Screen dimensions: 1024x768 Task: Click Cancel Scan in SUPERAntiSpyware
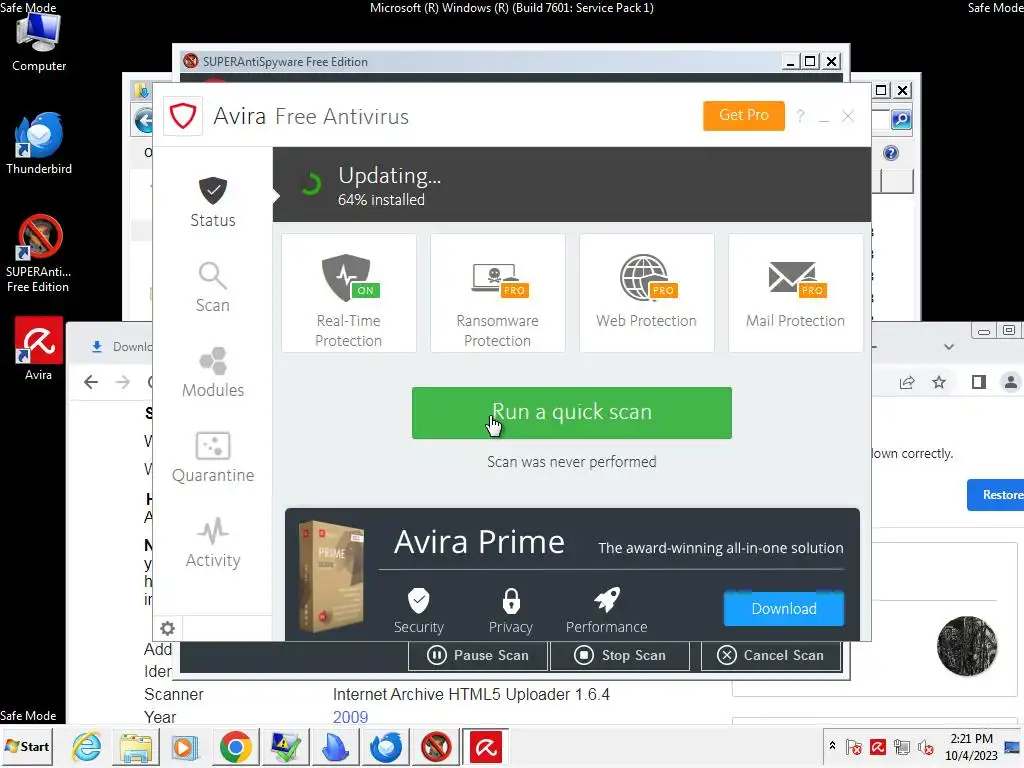[x=771, y=655]
